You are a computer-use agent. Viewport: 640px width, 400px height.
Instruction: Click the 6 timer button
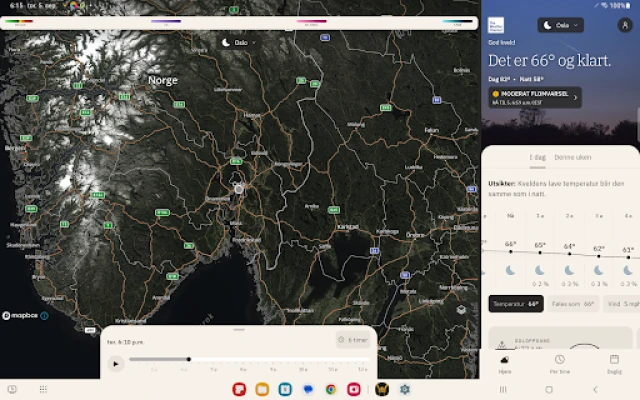354,340
